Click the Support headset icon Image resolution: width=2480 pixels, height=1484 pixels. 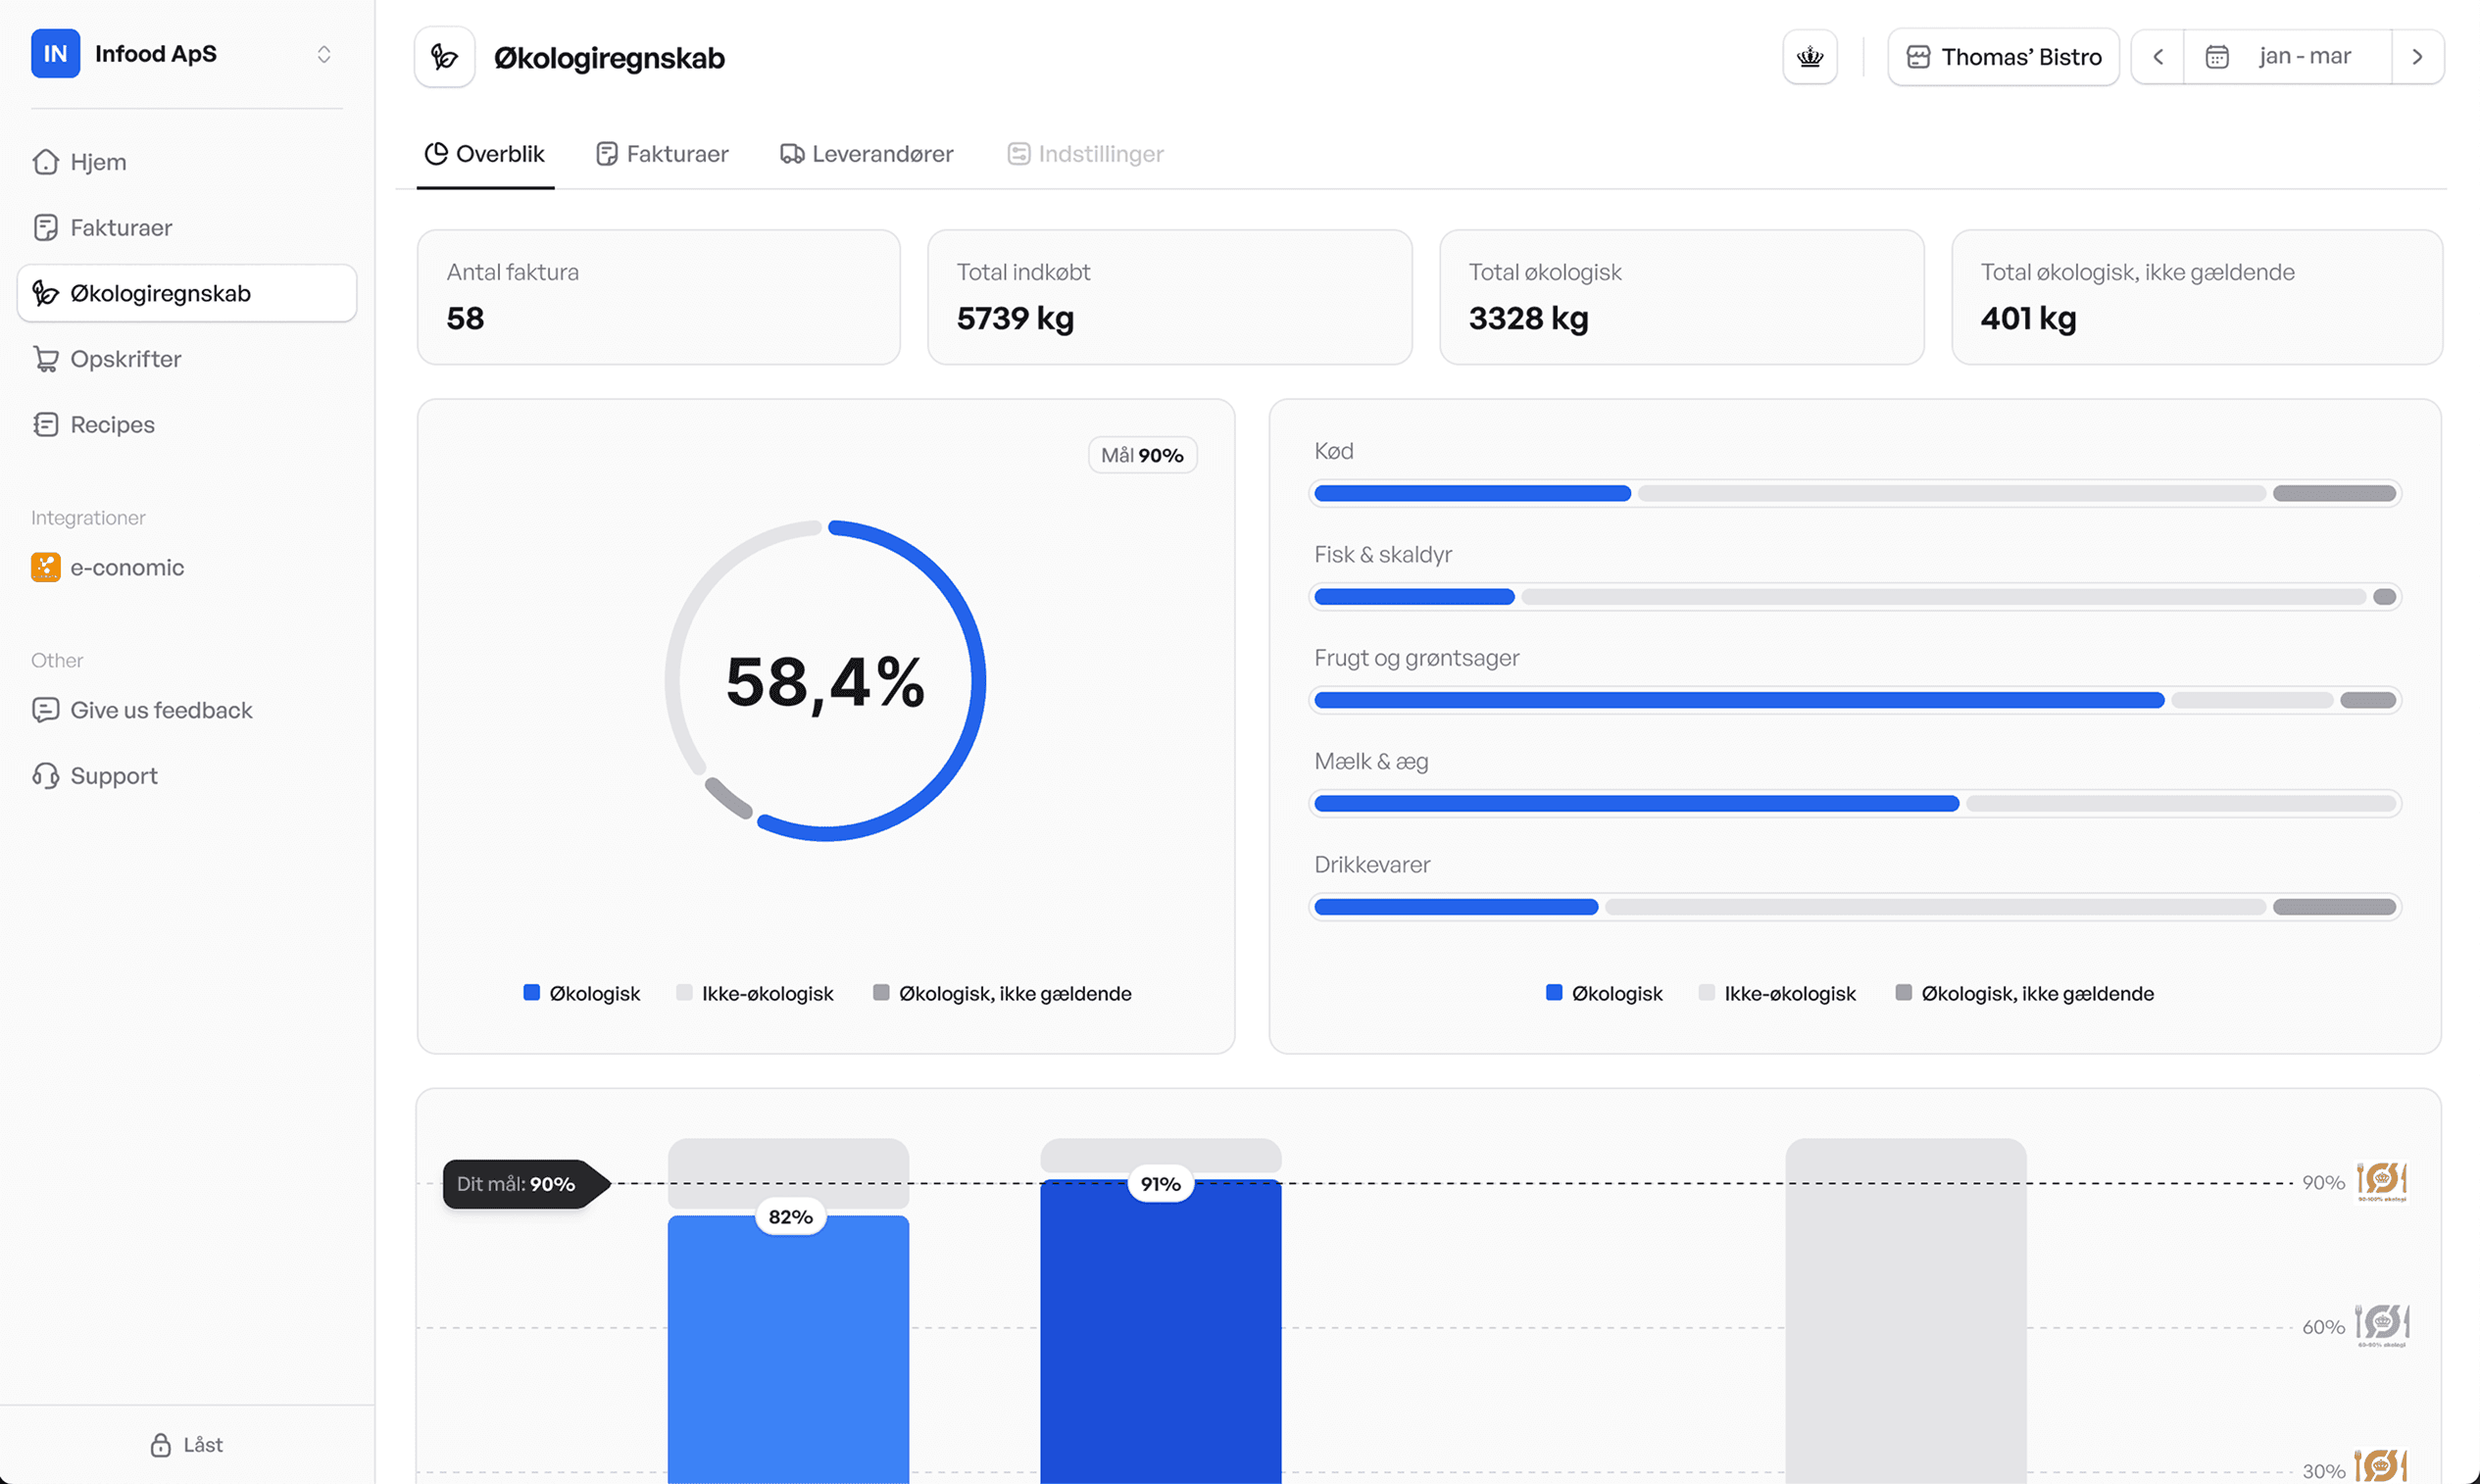point(46,776)
